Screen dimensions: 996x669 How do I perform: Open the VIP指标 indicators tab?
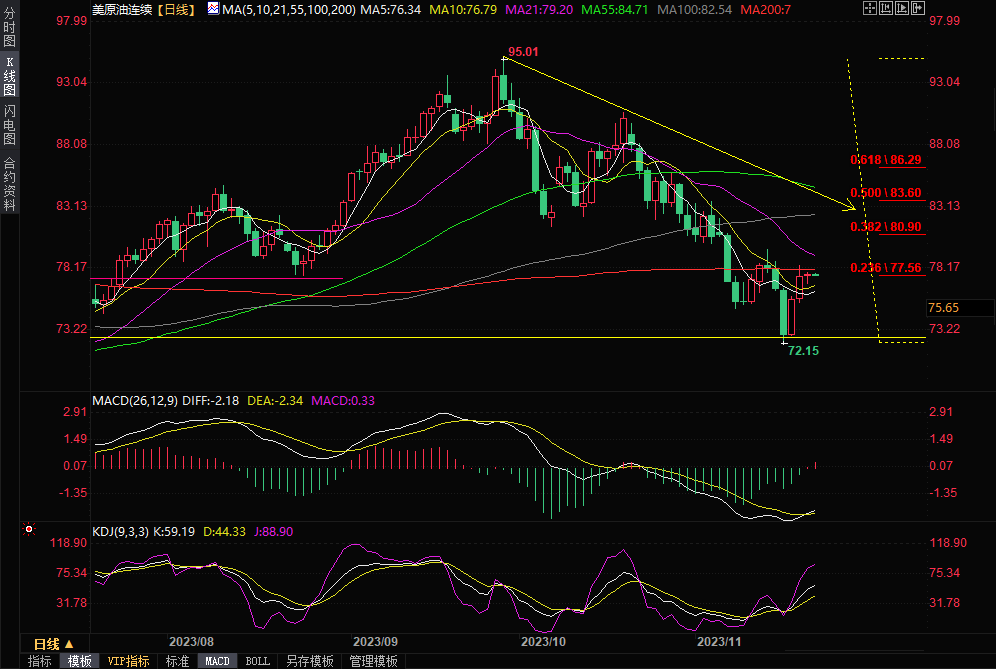click(x=128, y=661)
